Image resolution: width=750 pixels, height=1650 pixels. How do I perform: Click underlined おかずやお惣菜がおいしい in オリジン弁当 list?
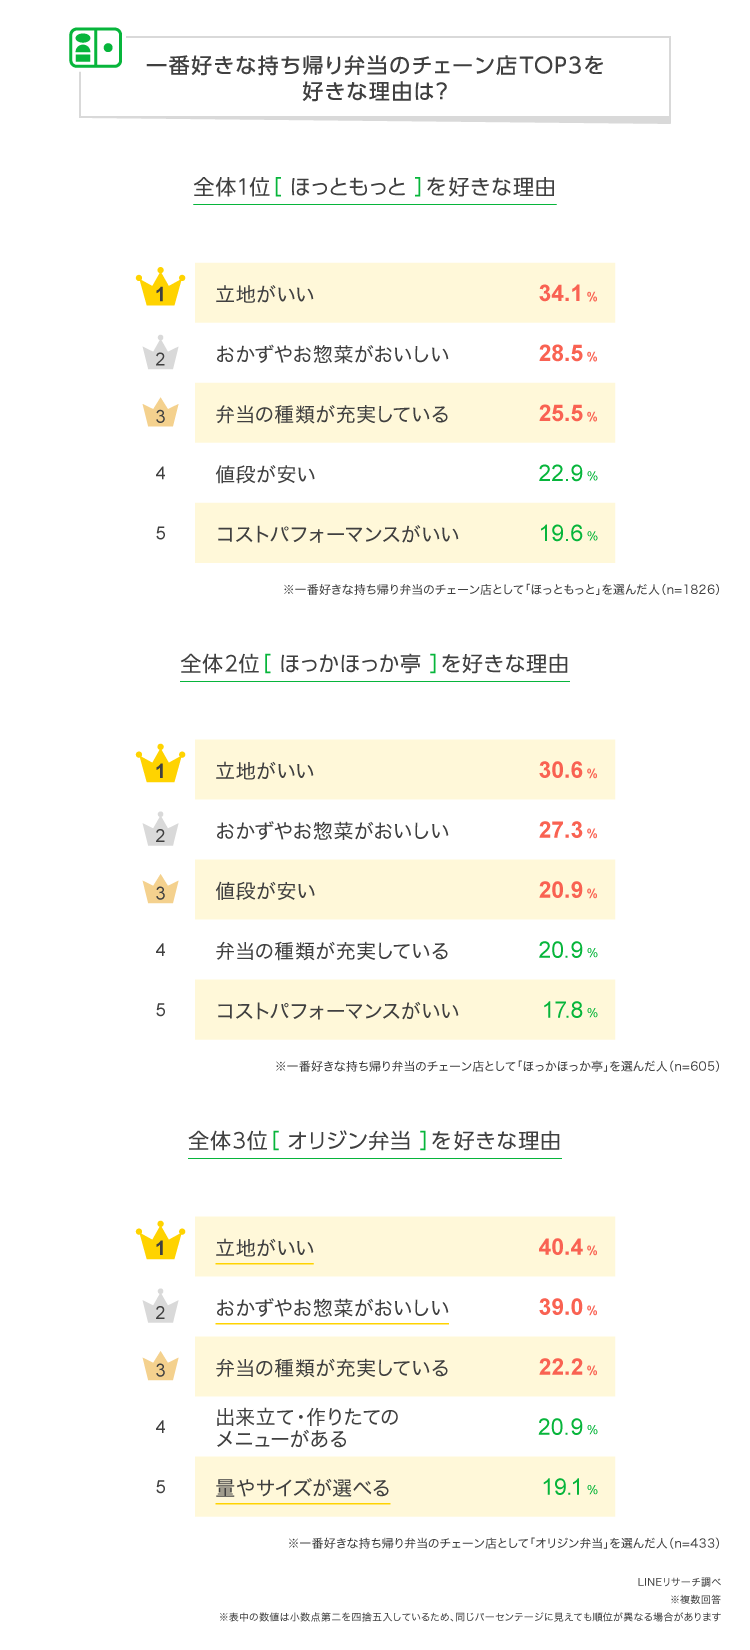click(332, 1308)
